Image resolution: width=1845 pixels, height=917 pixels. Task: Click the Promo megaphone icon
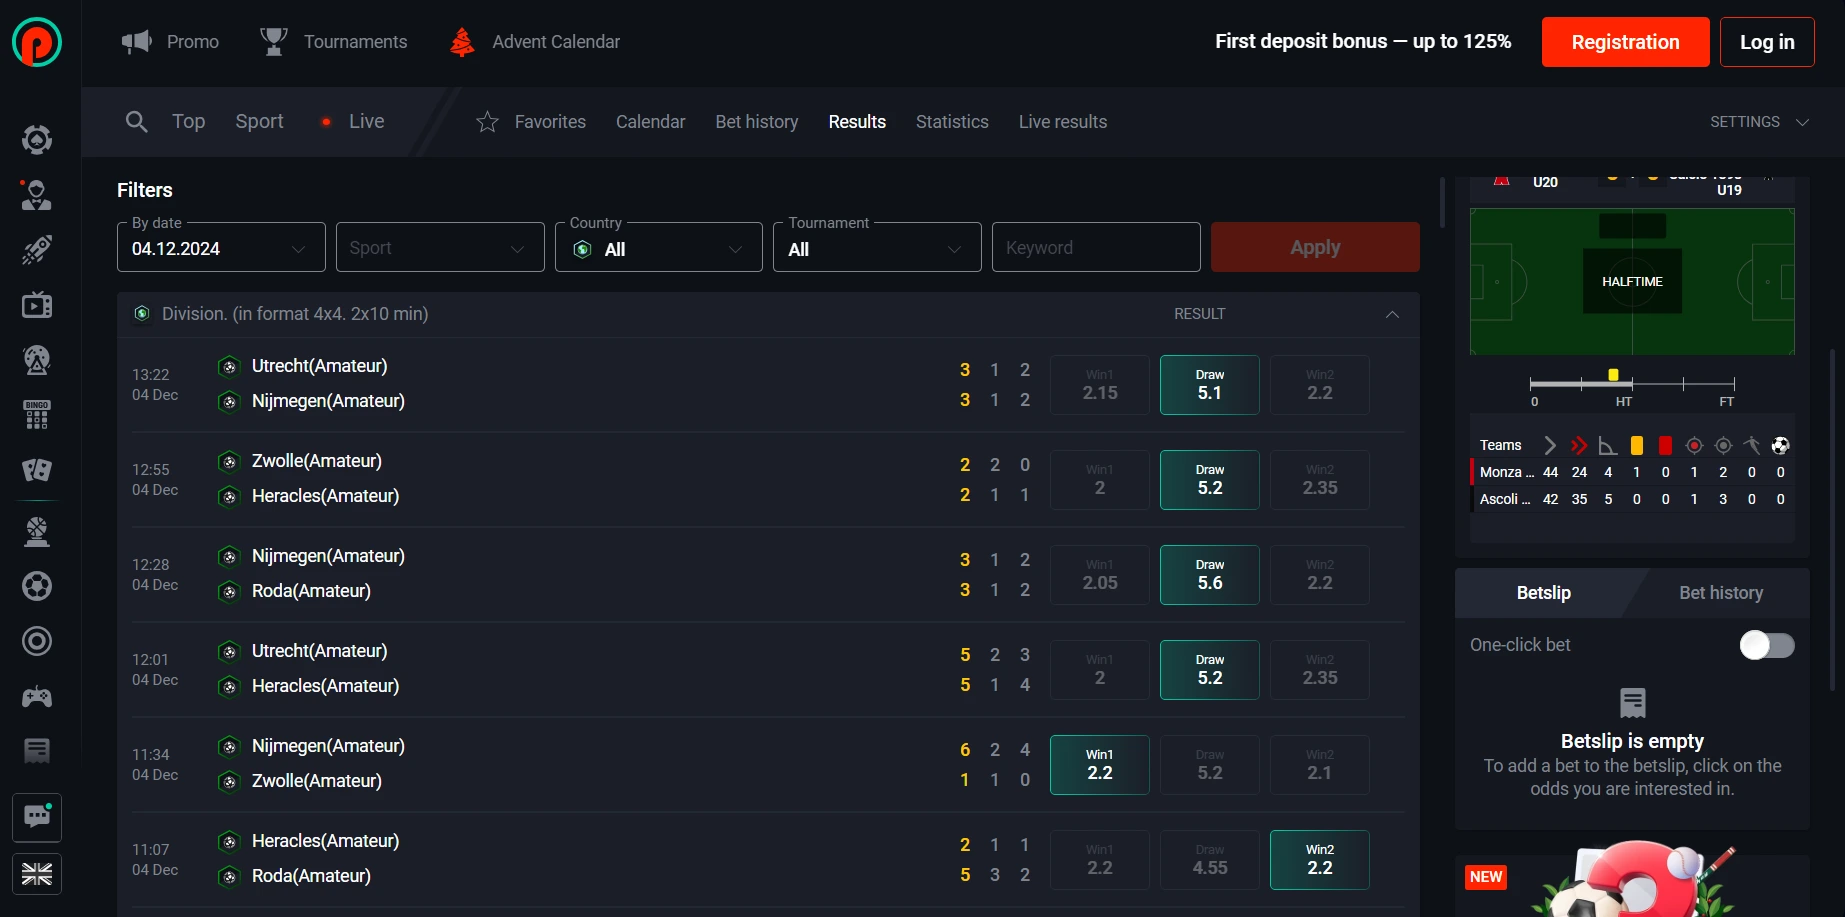pos(137,41)
